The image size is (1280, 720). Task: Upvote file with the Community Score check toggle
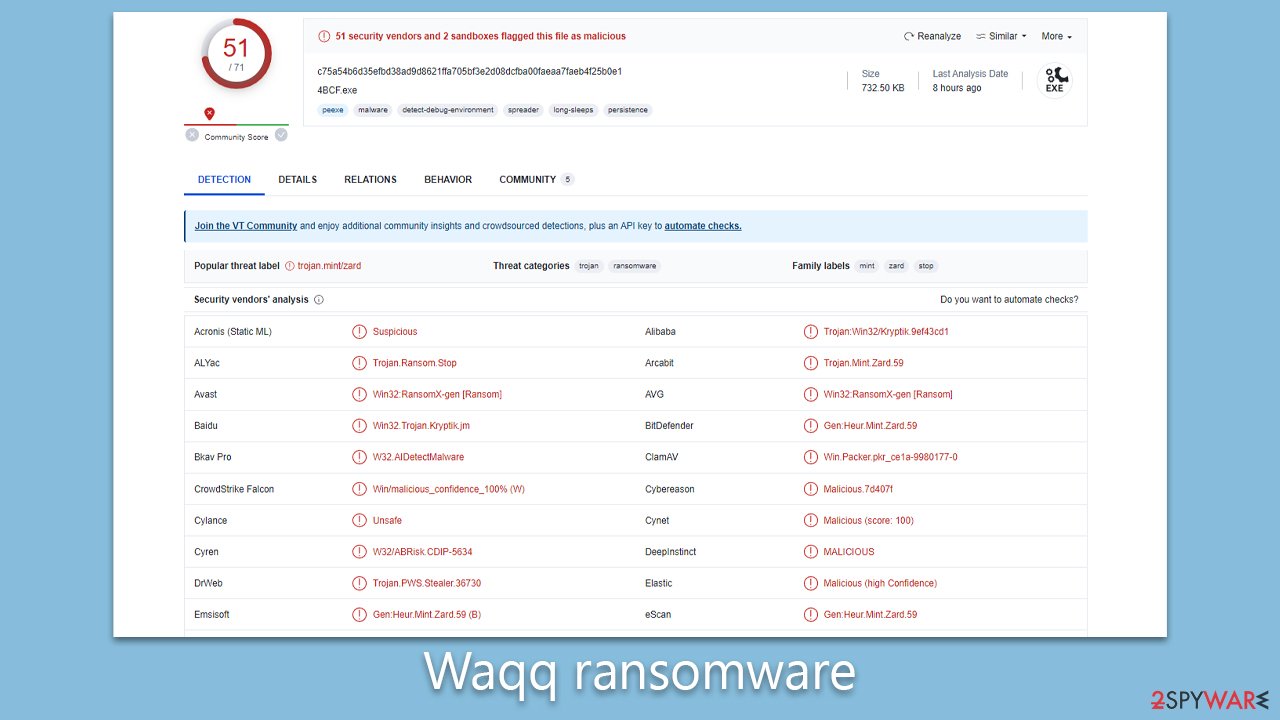tap(281, 134)
